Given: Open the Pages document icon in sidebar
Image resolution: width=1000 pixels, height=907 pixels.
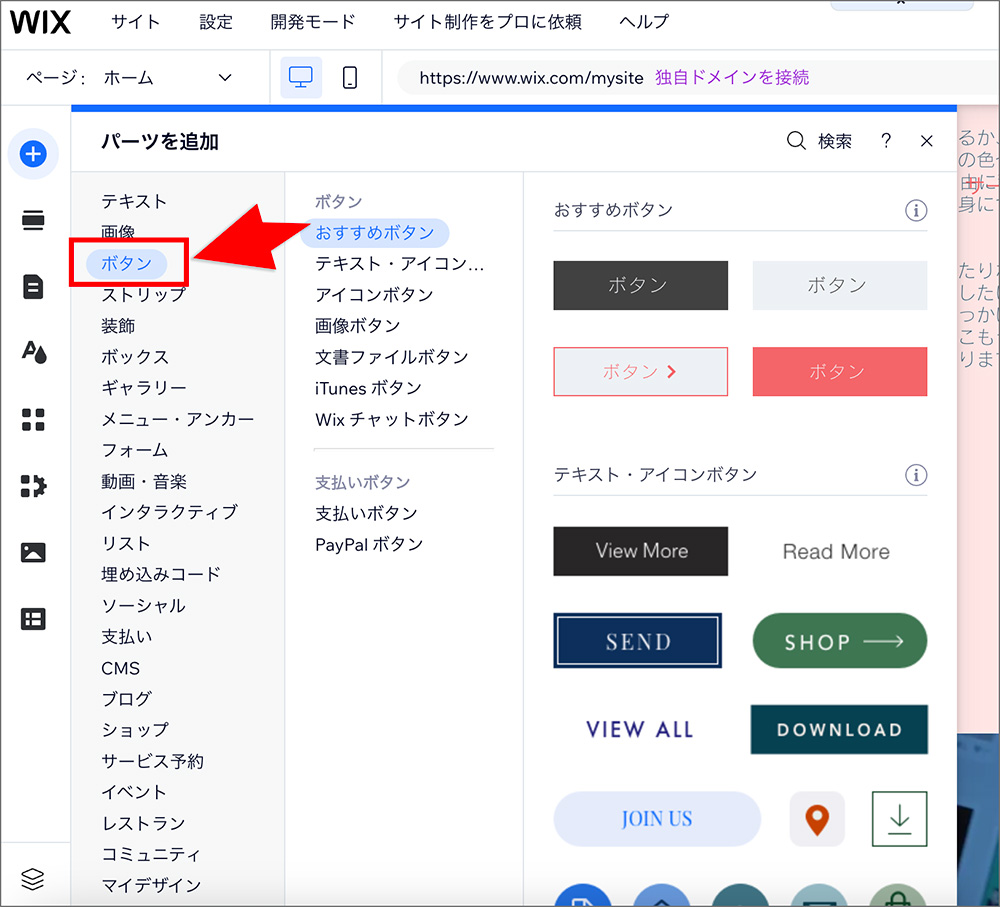Looking at the screenshot, I should (x=33, y=287).
